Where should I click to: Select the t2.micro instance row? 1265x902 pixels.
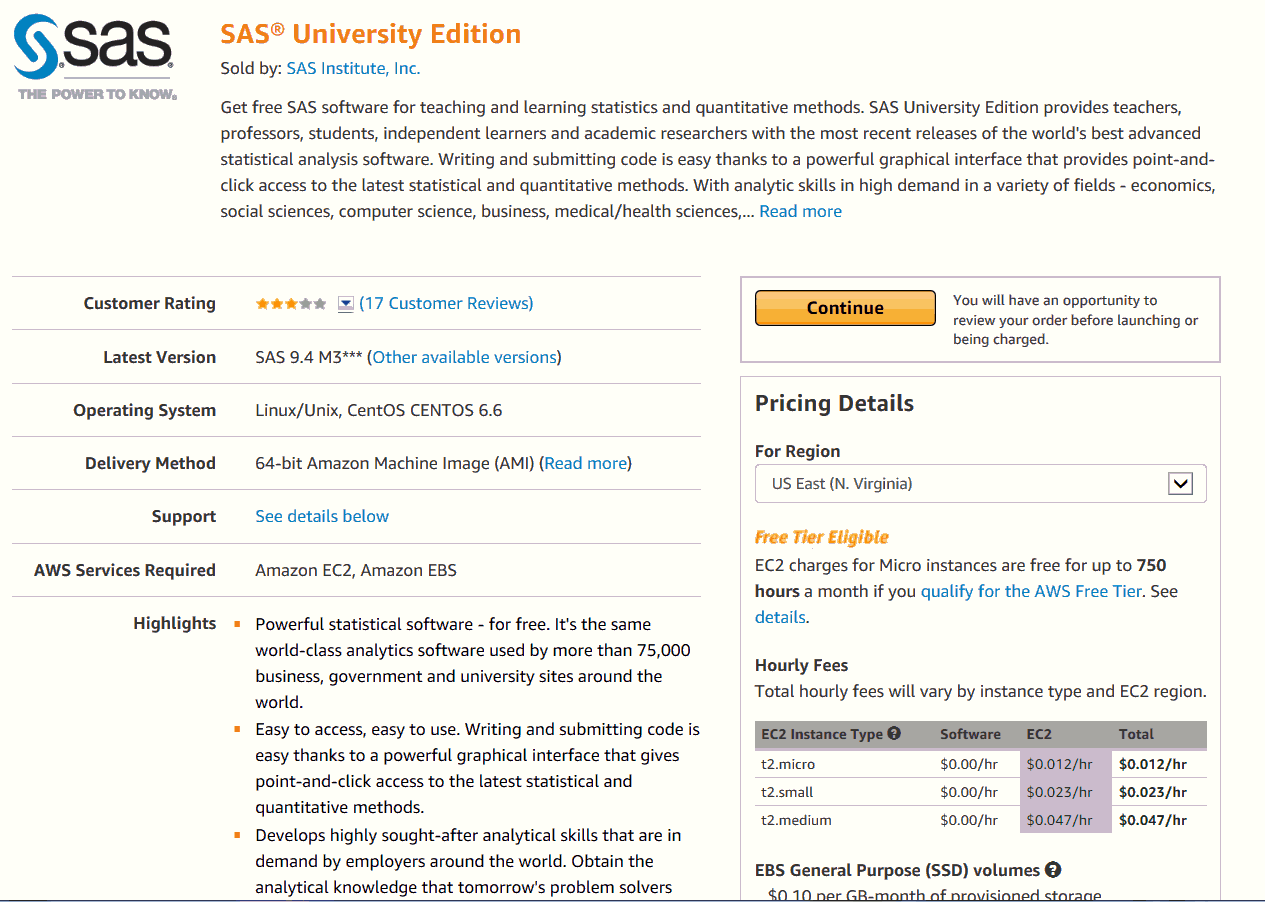point(980,764)
